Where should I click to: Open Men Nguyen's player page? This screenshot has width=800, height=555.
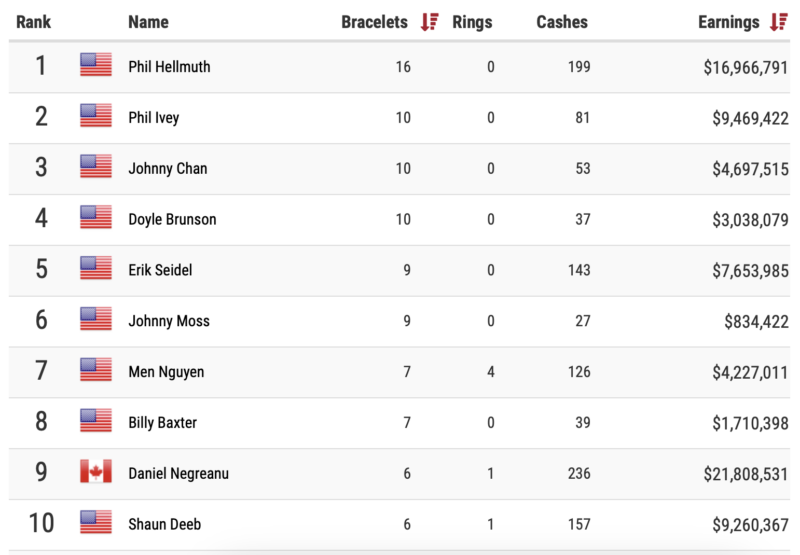(x=166, y=372)
